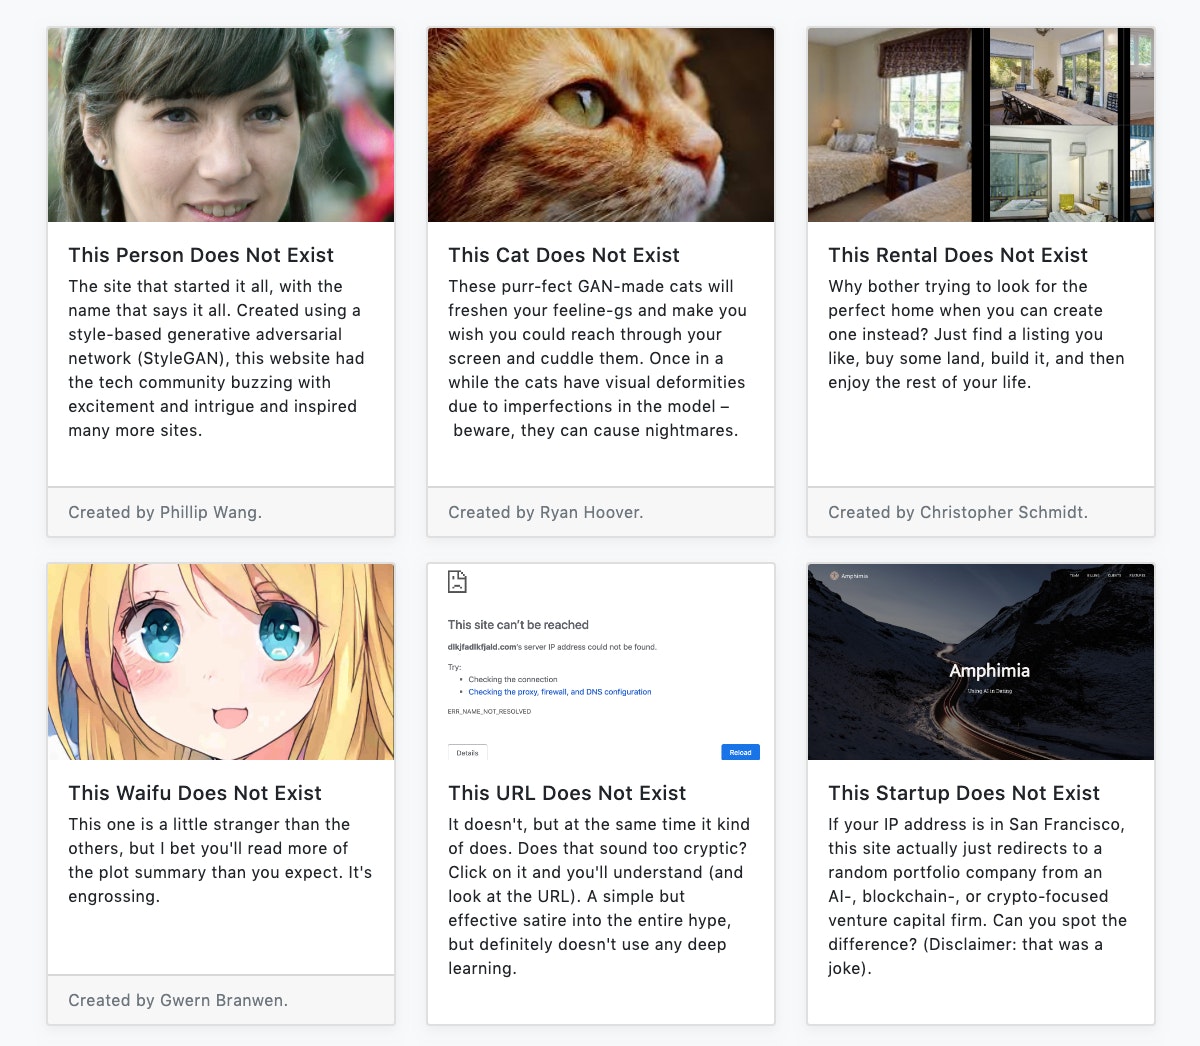Viewport: 1200px width, 1046px height.
Task: Click the This Cat Does Not Exist heading
Action: click(x=564, y=255)
